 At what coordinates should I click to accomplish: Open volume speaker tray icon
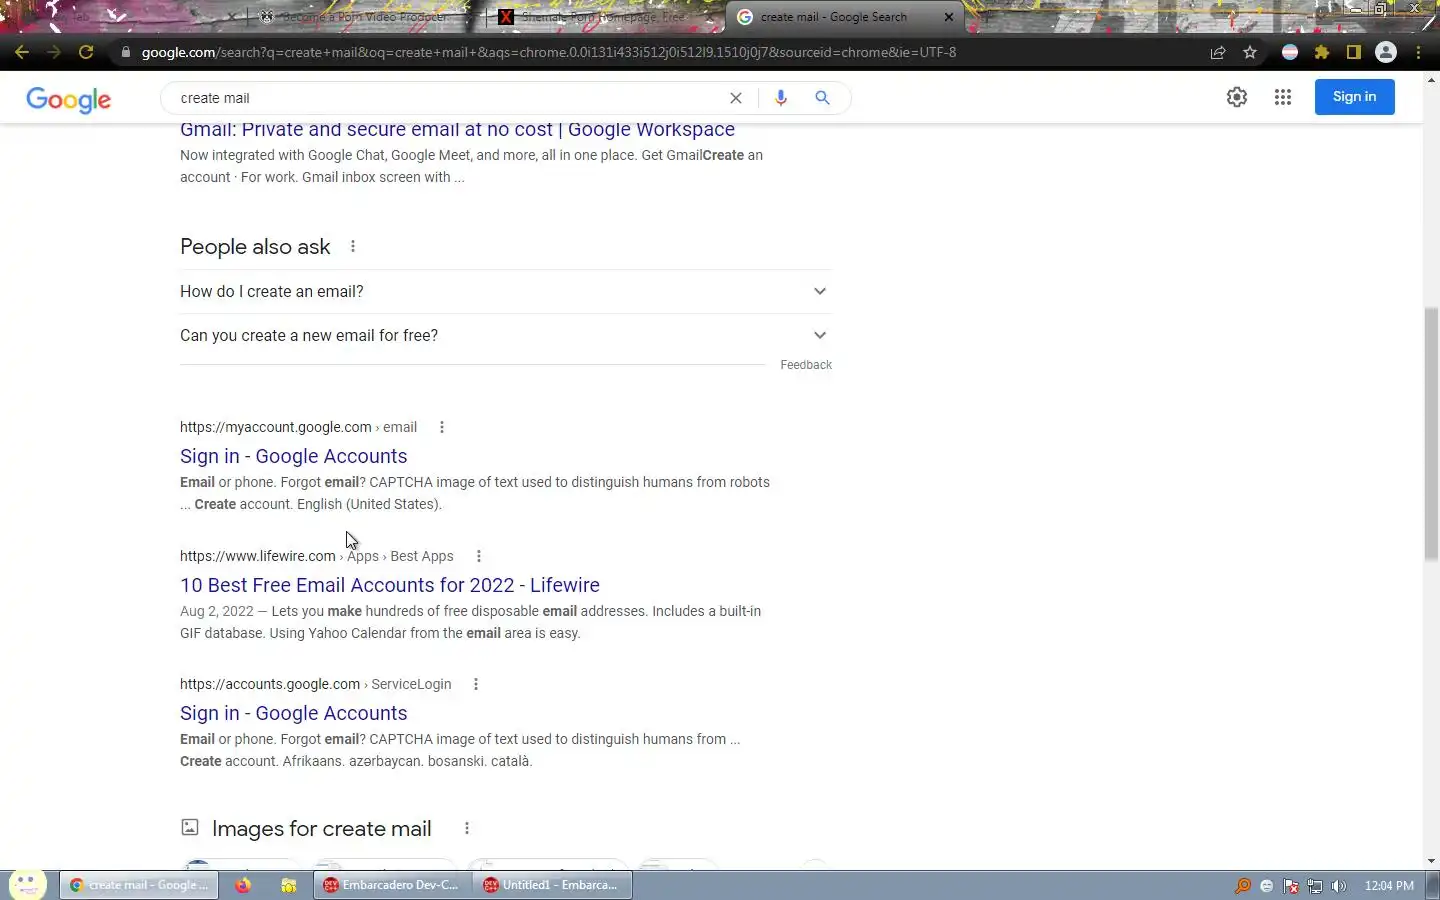click(1339, 886)
